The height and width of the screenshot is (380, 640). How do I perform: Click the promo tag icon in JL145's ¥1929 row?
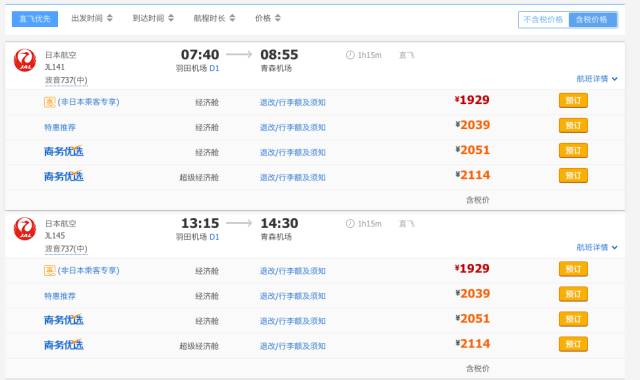[49, 271]
